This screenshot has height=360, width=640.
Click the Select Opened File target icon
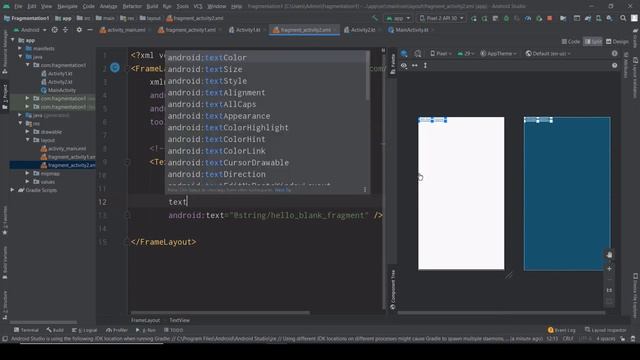(x=54, y=30)
